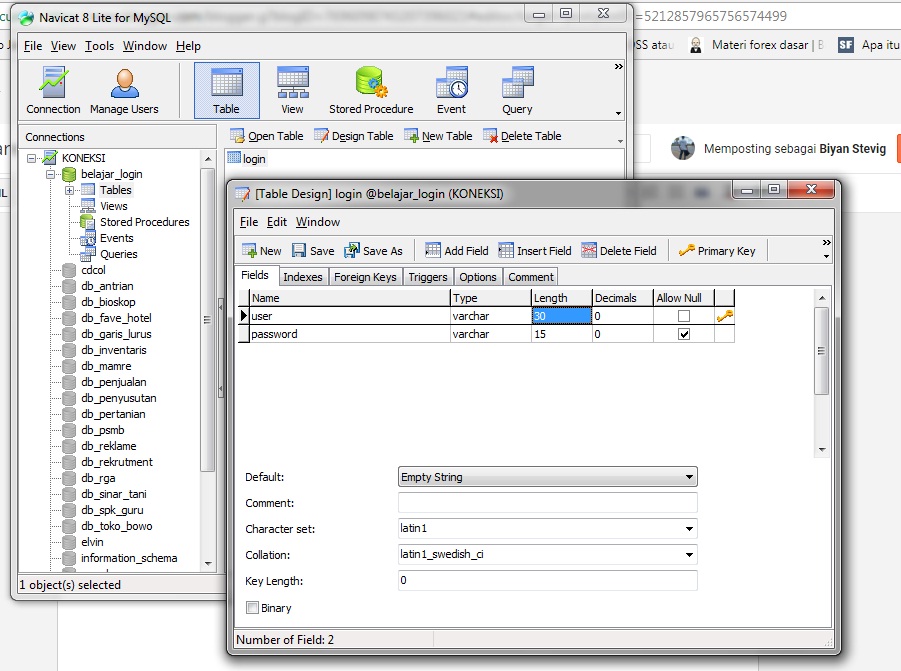Select the login table in object list
Image resolution: width=901 pixels, height=671 pixels.
[247, 159]
